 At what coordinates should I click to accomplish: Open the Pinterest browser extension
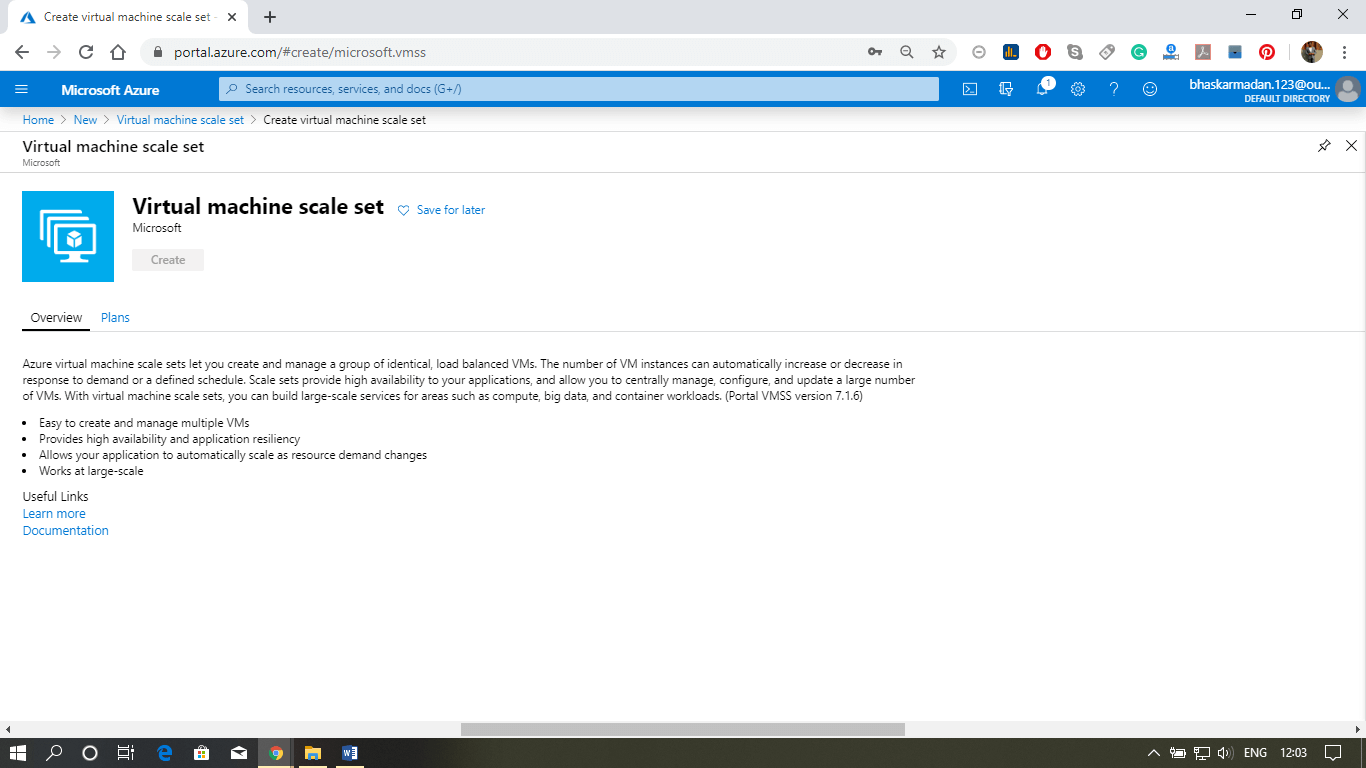pyautogui.click(x=1265, y=52)
